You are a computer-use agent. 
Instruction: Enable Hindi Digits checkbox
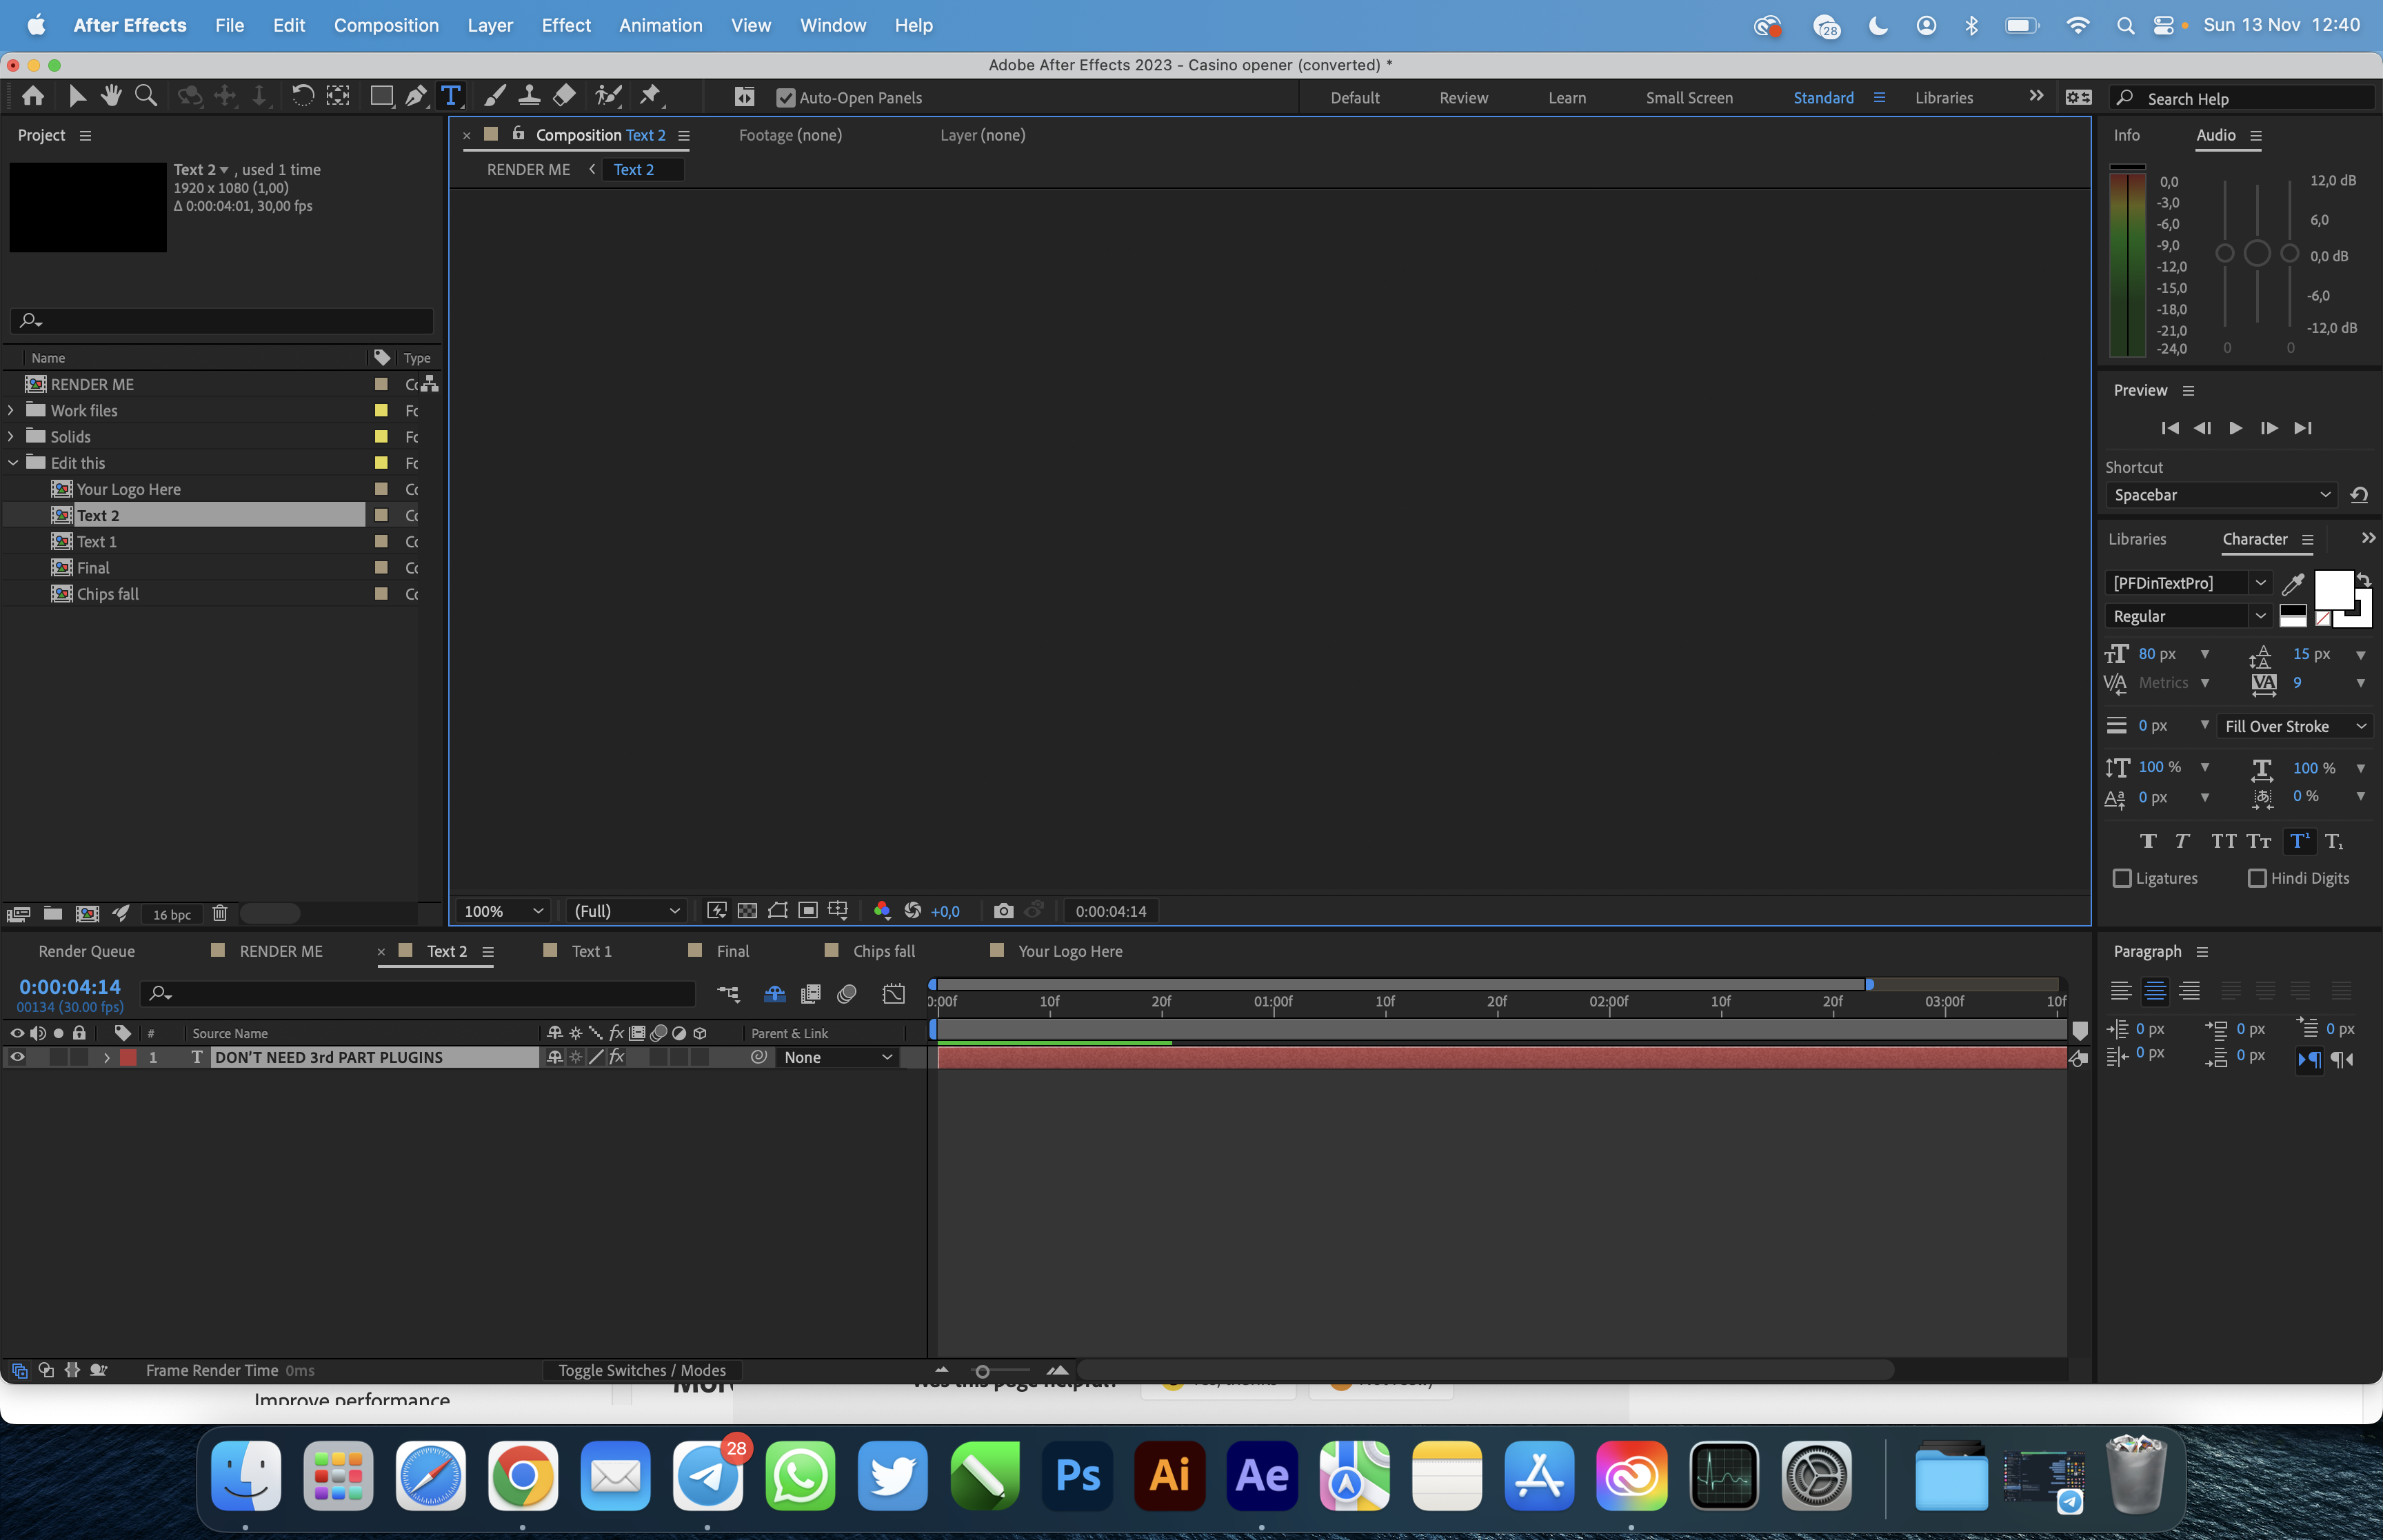[x=2257, y=878]
